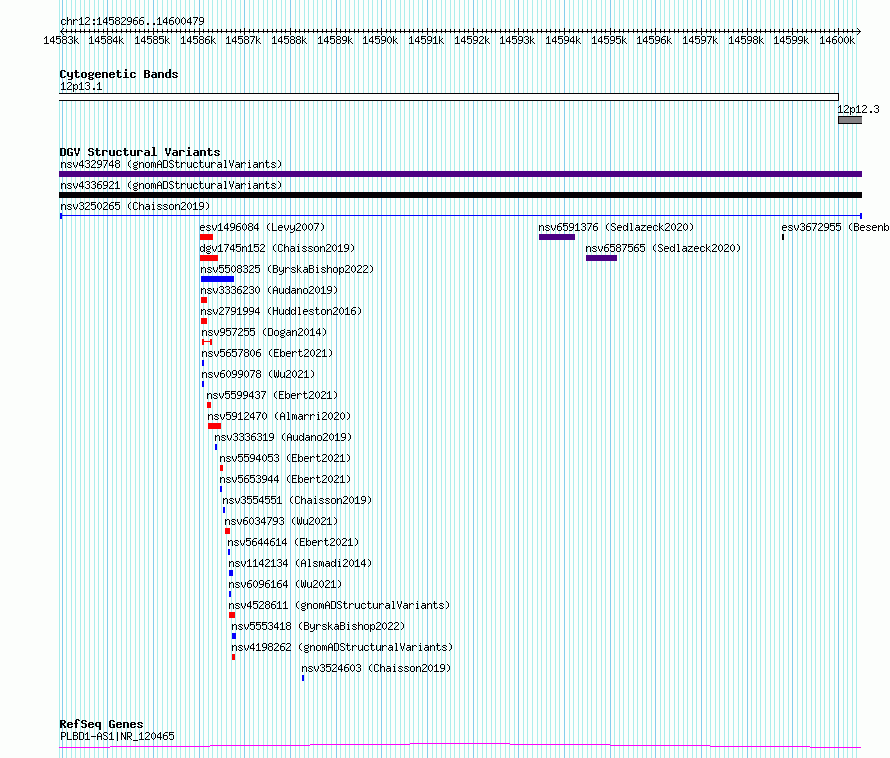This screenshot has width=890, height=758.
Task: Click the purple nsv6591376 Sedlazeck2020 bar
Action: point(557,237)
